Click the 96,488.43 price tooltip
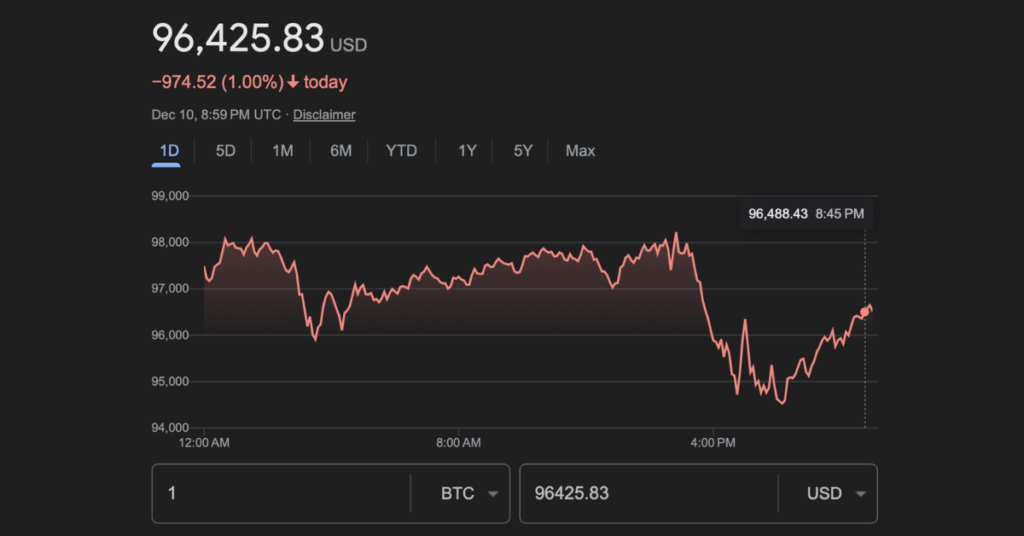This screenshot has width=1024, height=536. coord(805,213)
